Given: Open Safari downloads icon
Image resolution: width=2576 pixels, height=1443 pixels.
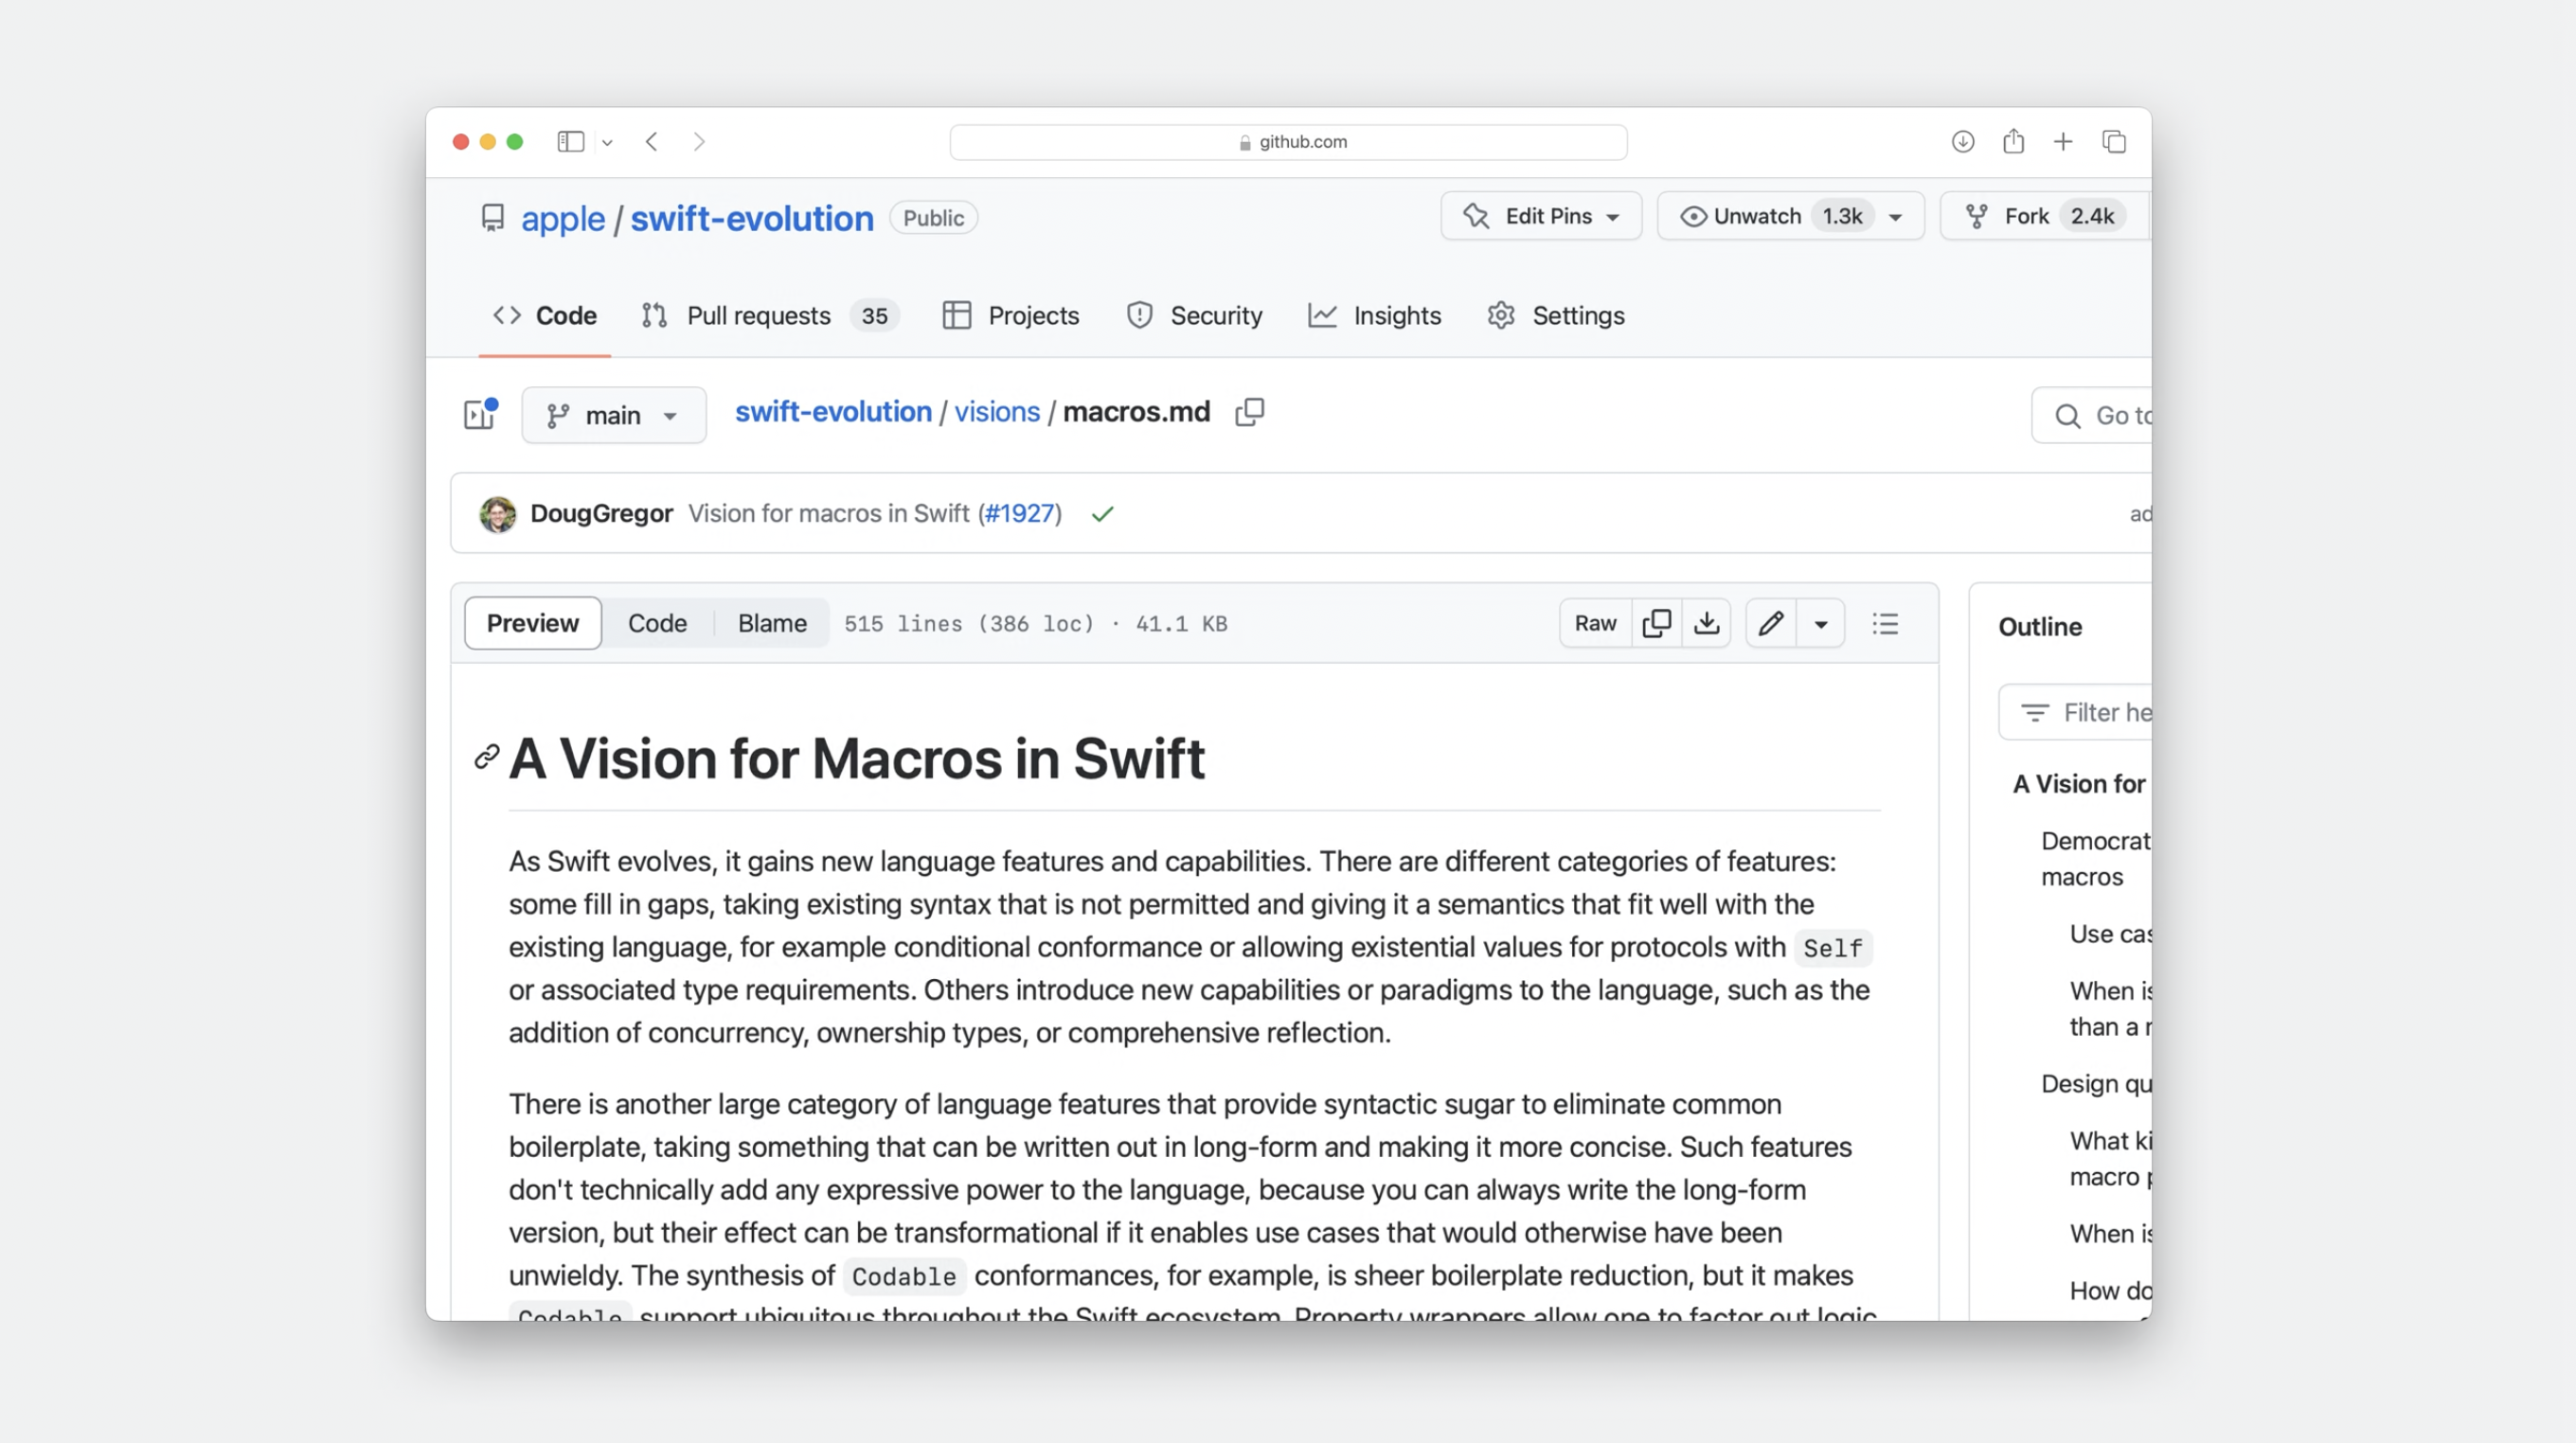Looking at the screenshot, I should point(1962,142).
